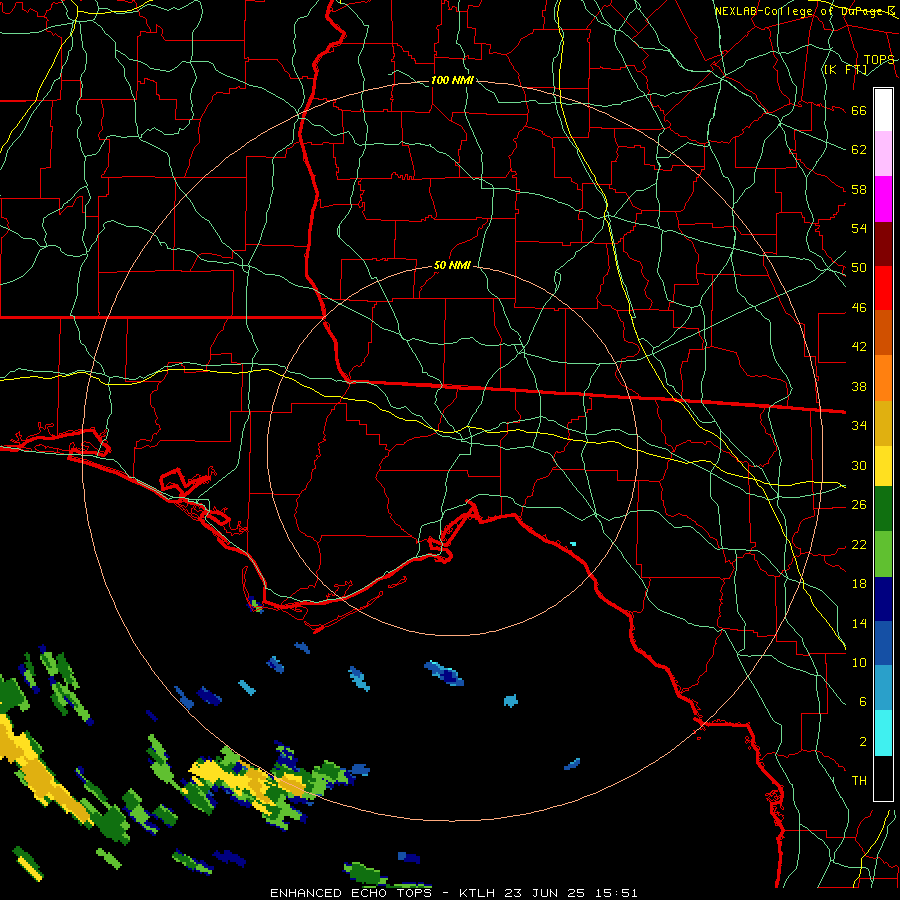Click the "ENHANCED ECHO TOPS - KTLH" caption
This screenshot has width=900, height=900.
pyautogui.click(x=384, y=893)
